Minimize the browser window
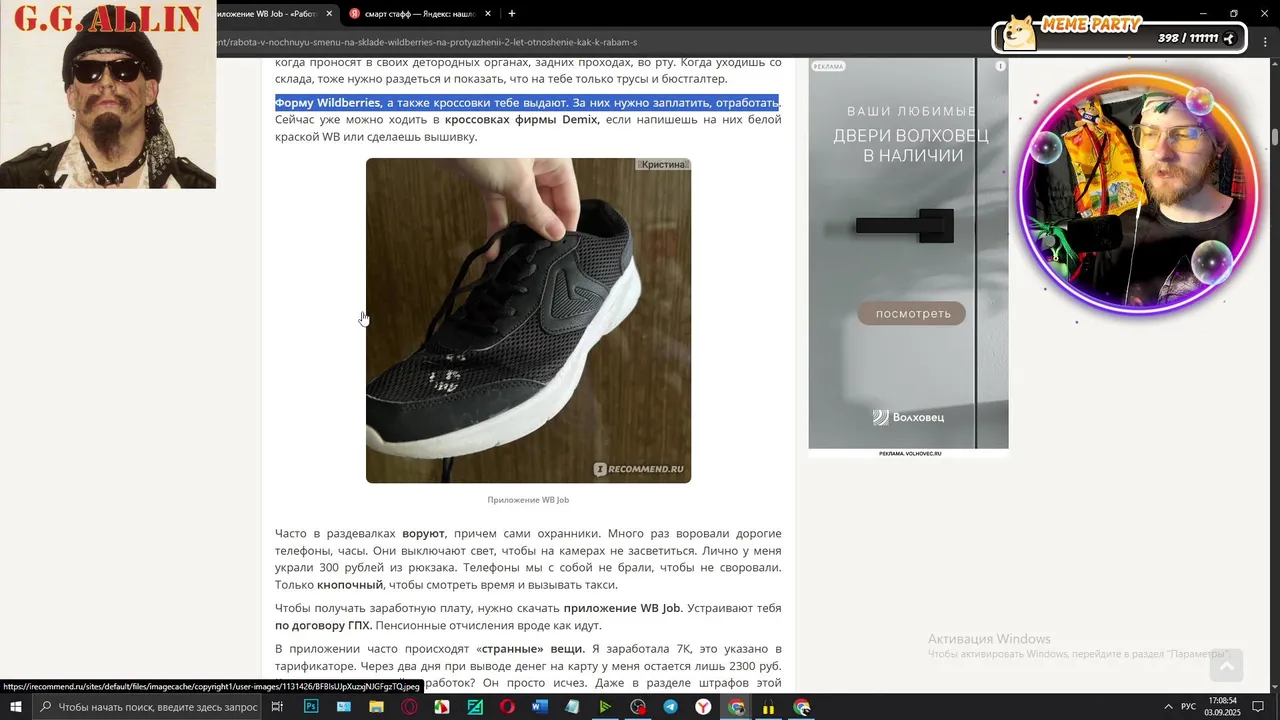1280x720 pixels. [x=1203, y=13]
